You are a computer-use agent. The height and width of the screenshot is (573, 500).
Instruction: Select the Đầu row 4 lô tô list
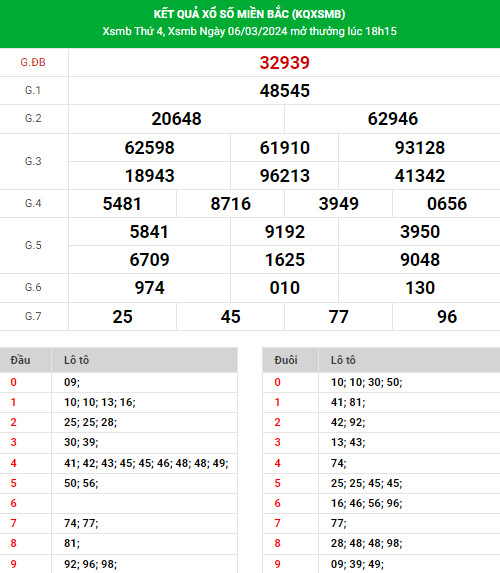click(x=146, y=463)
